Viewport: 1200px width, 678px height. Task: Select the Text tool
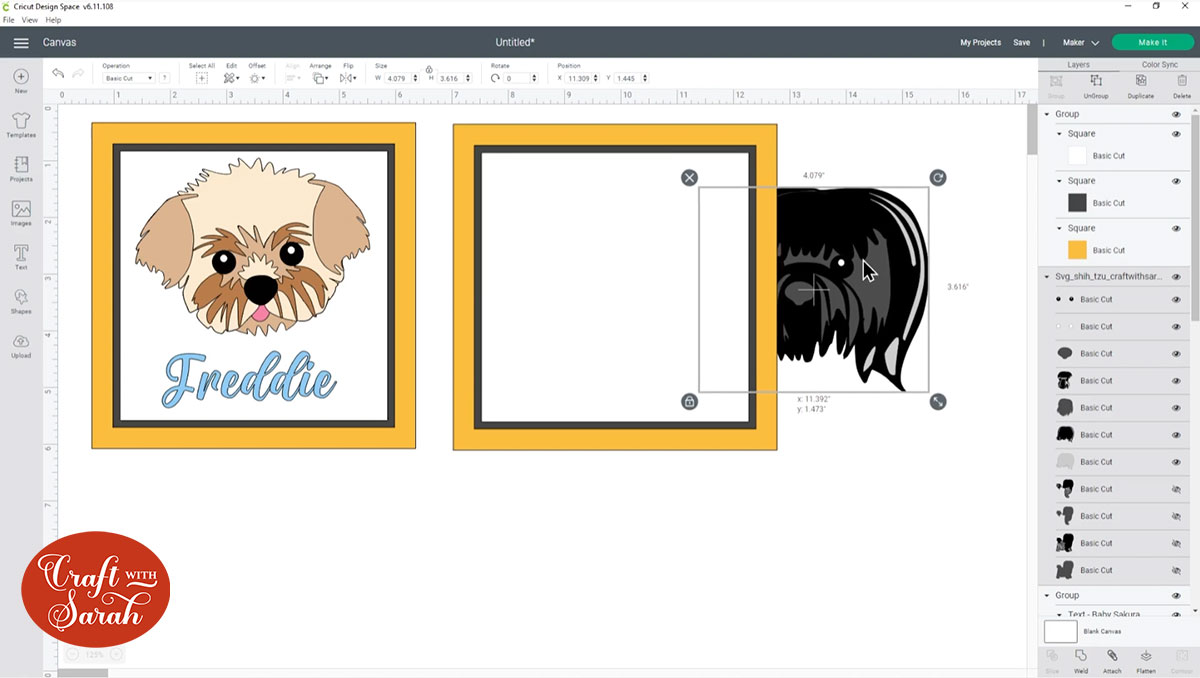[x=20, y=257]
